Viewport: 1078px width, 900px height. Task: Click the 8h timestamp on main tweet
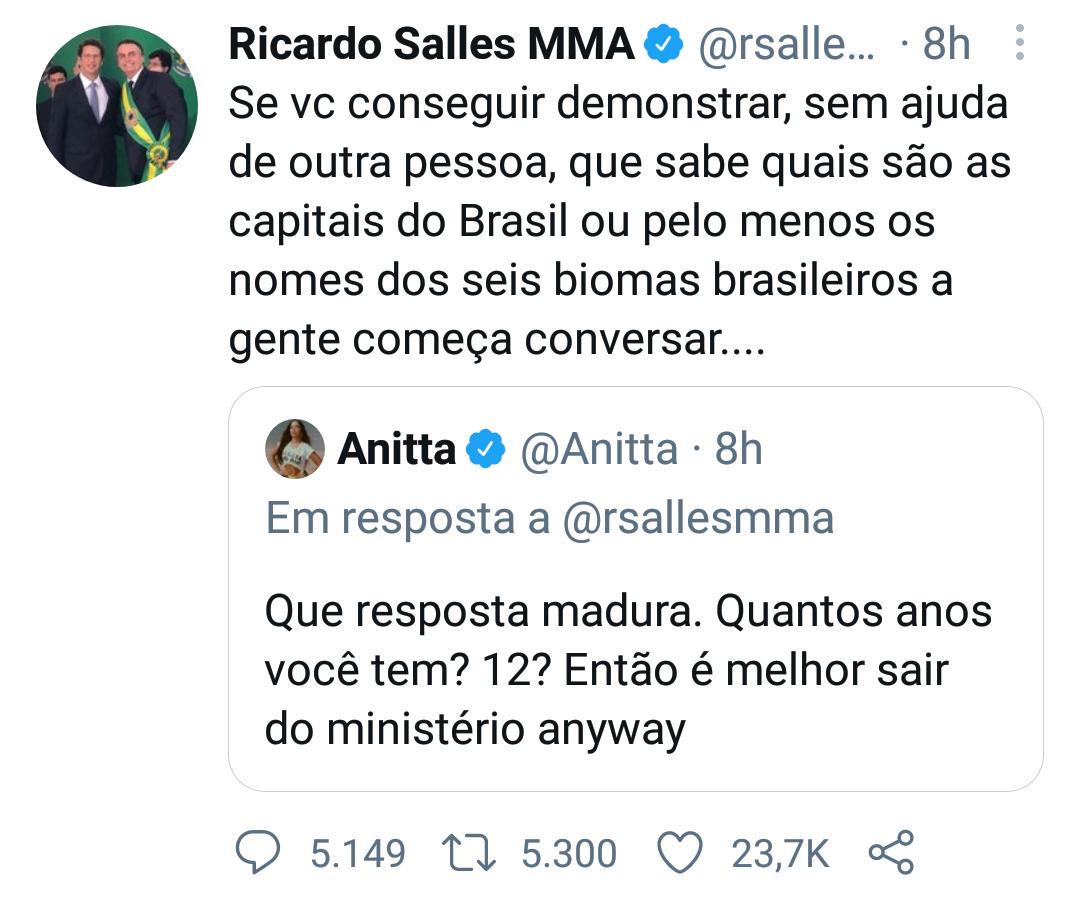point(946,44)
